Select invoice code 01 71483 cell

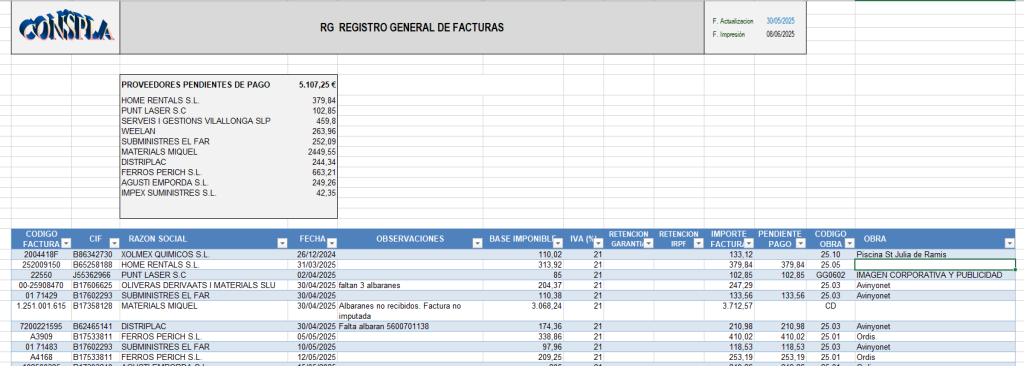(41, 347)
